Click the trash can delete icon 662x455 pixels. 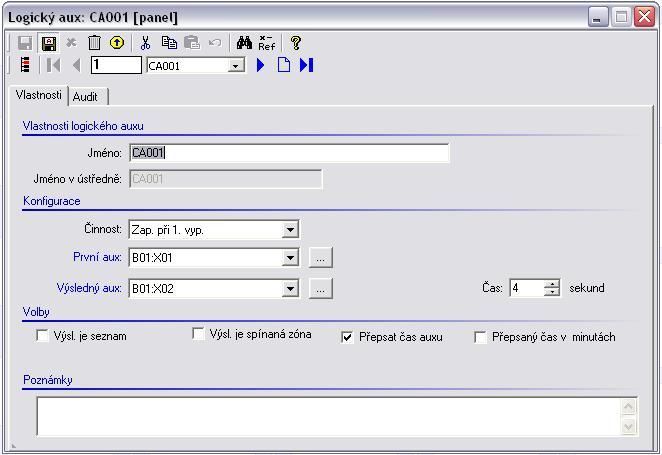[94, 43]
